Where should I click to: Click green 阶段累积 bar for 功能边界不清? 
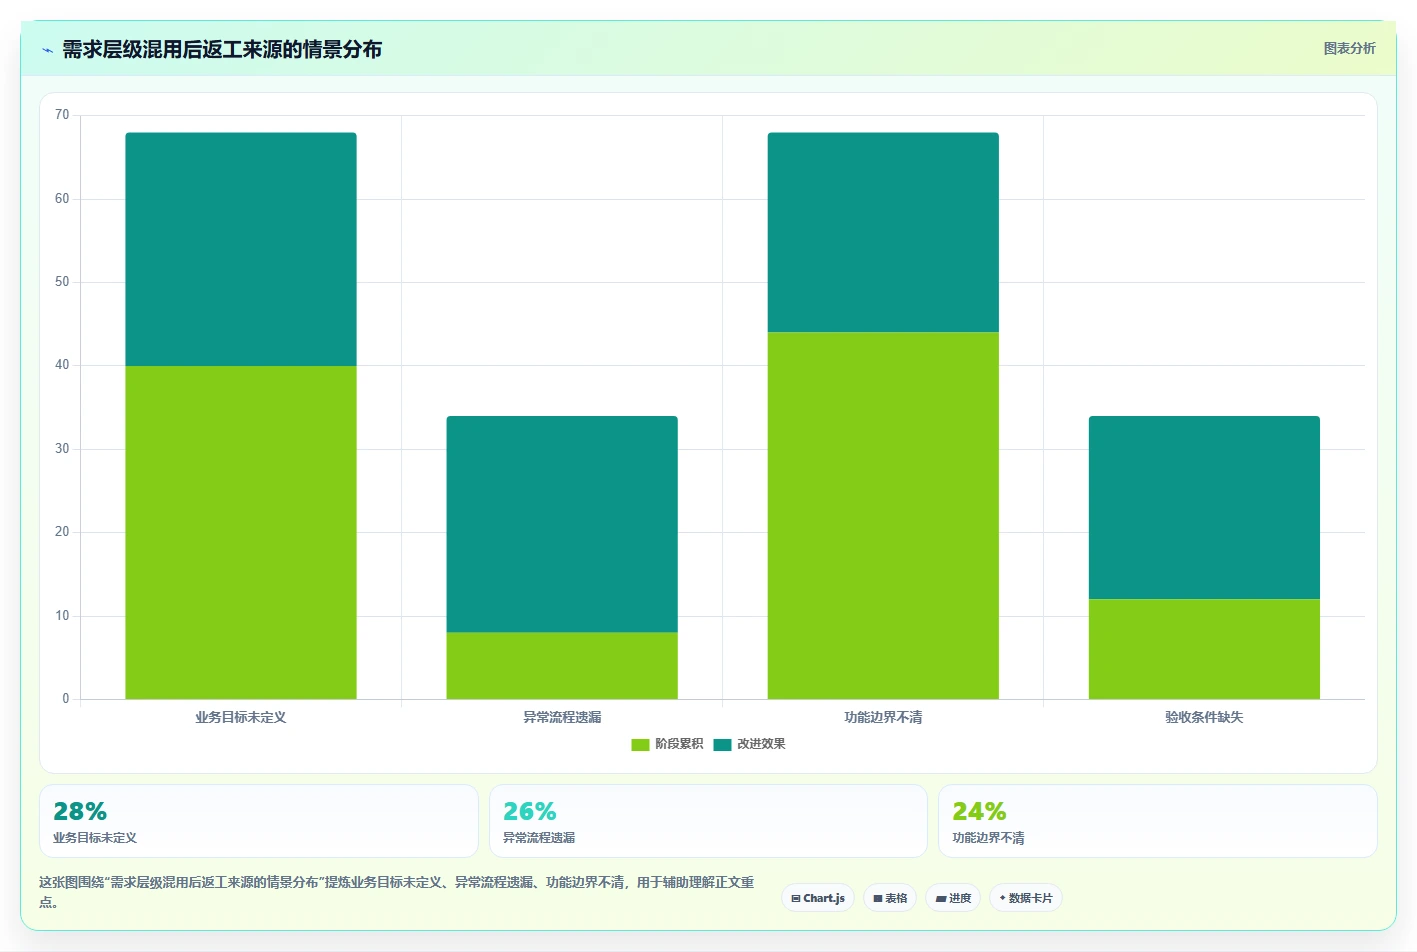(x=883, y=515)
